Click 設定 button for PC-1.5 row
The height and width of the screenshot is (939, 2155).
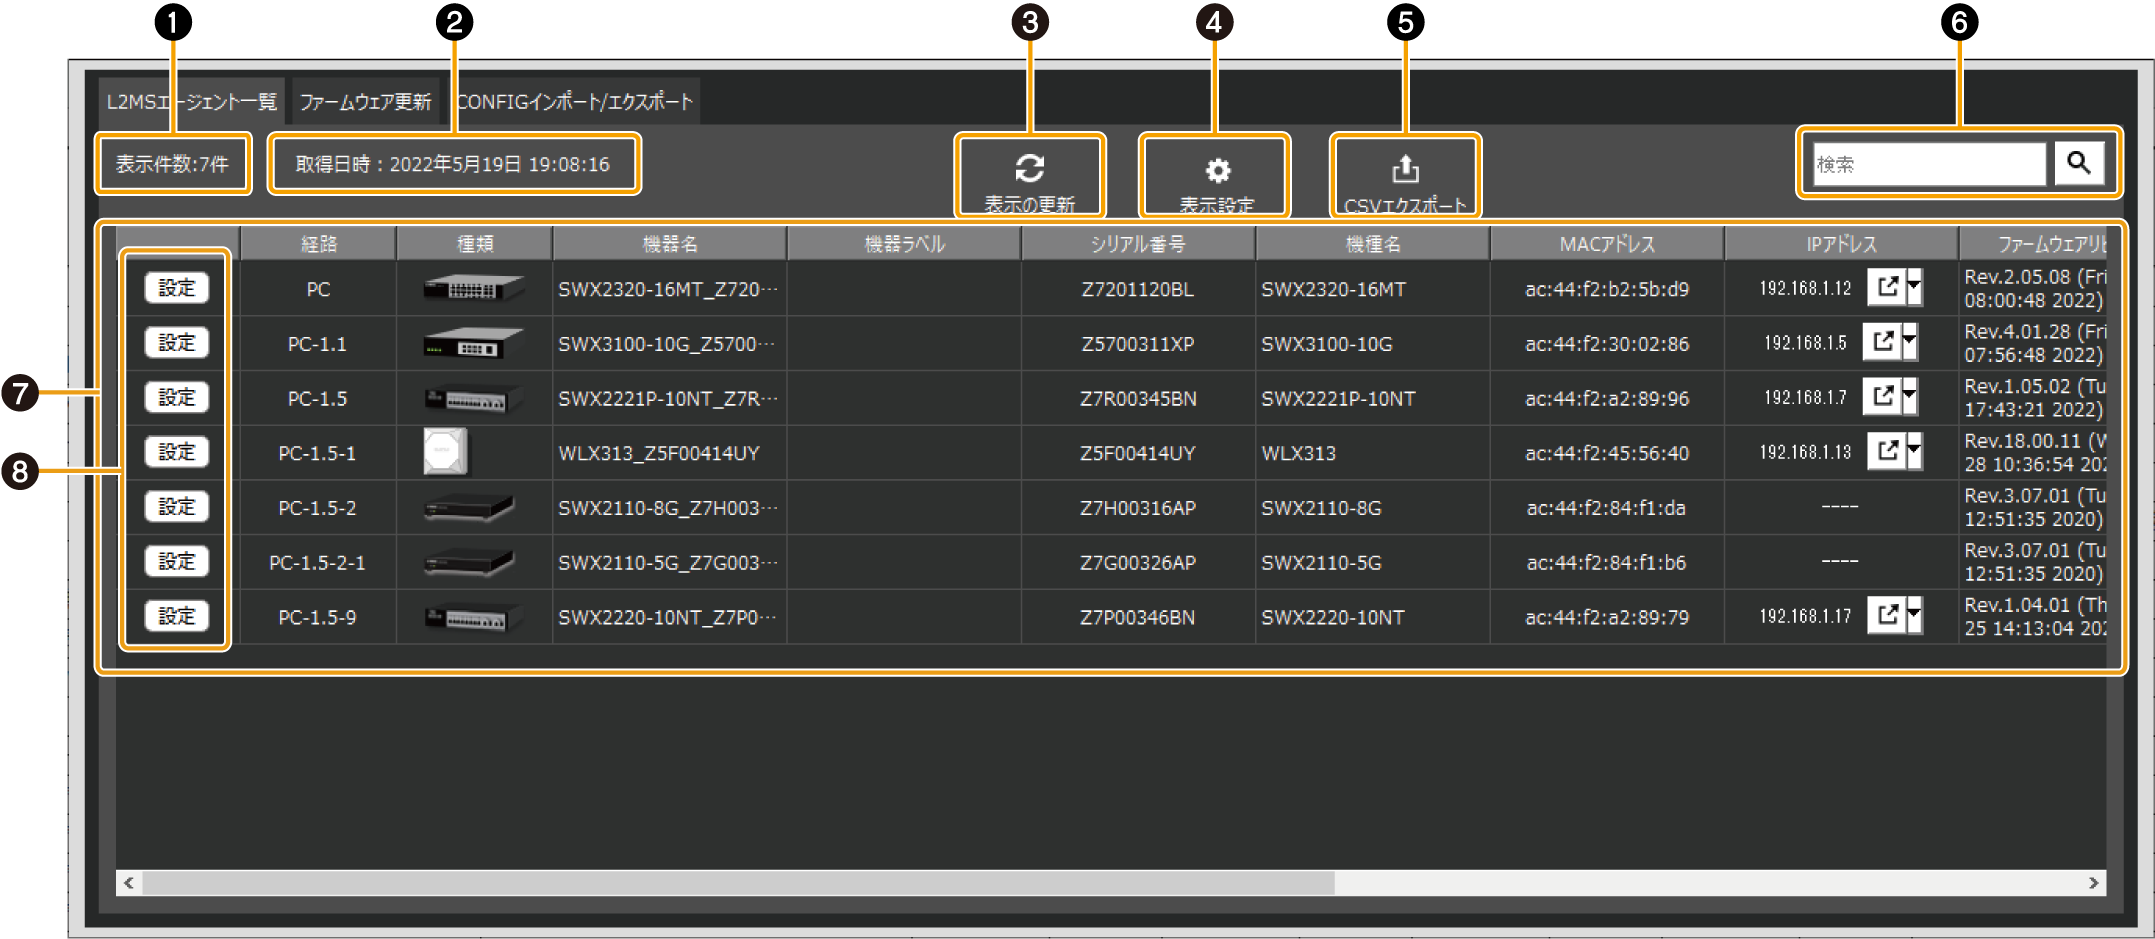[177, 397]
